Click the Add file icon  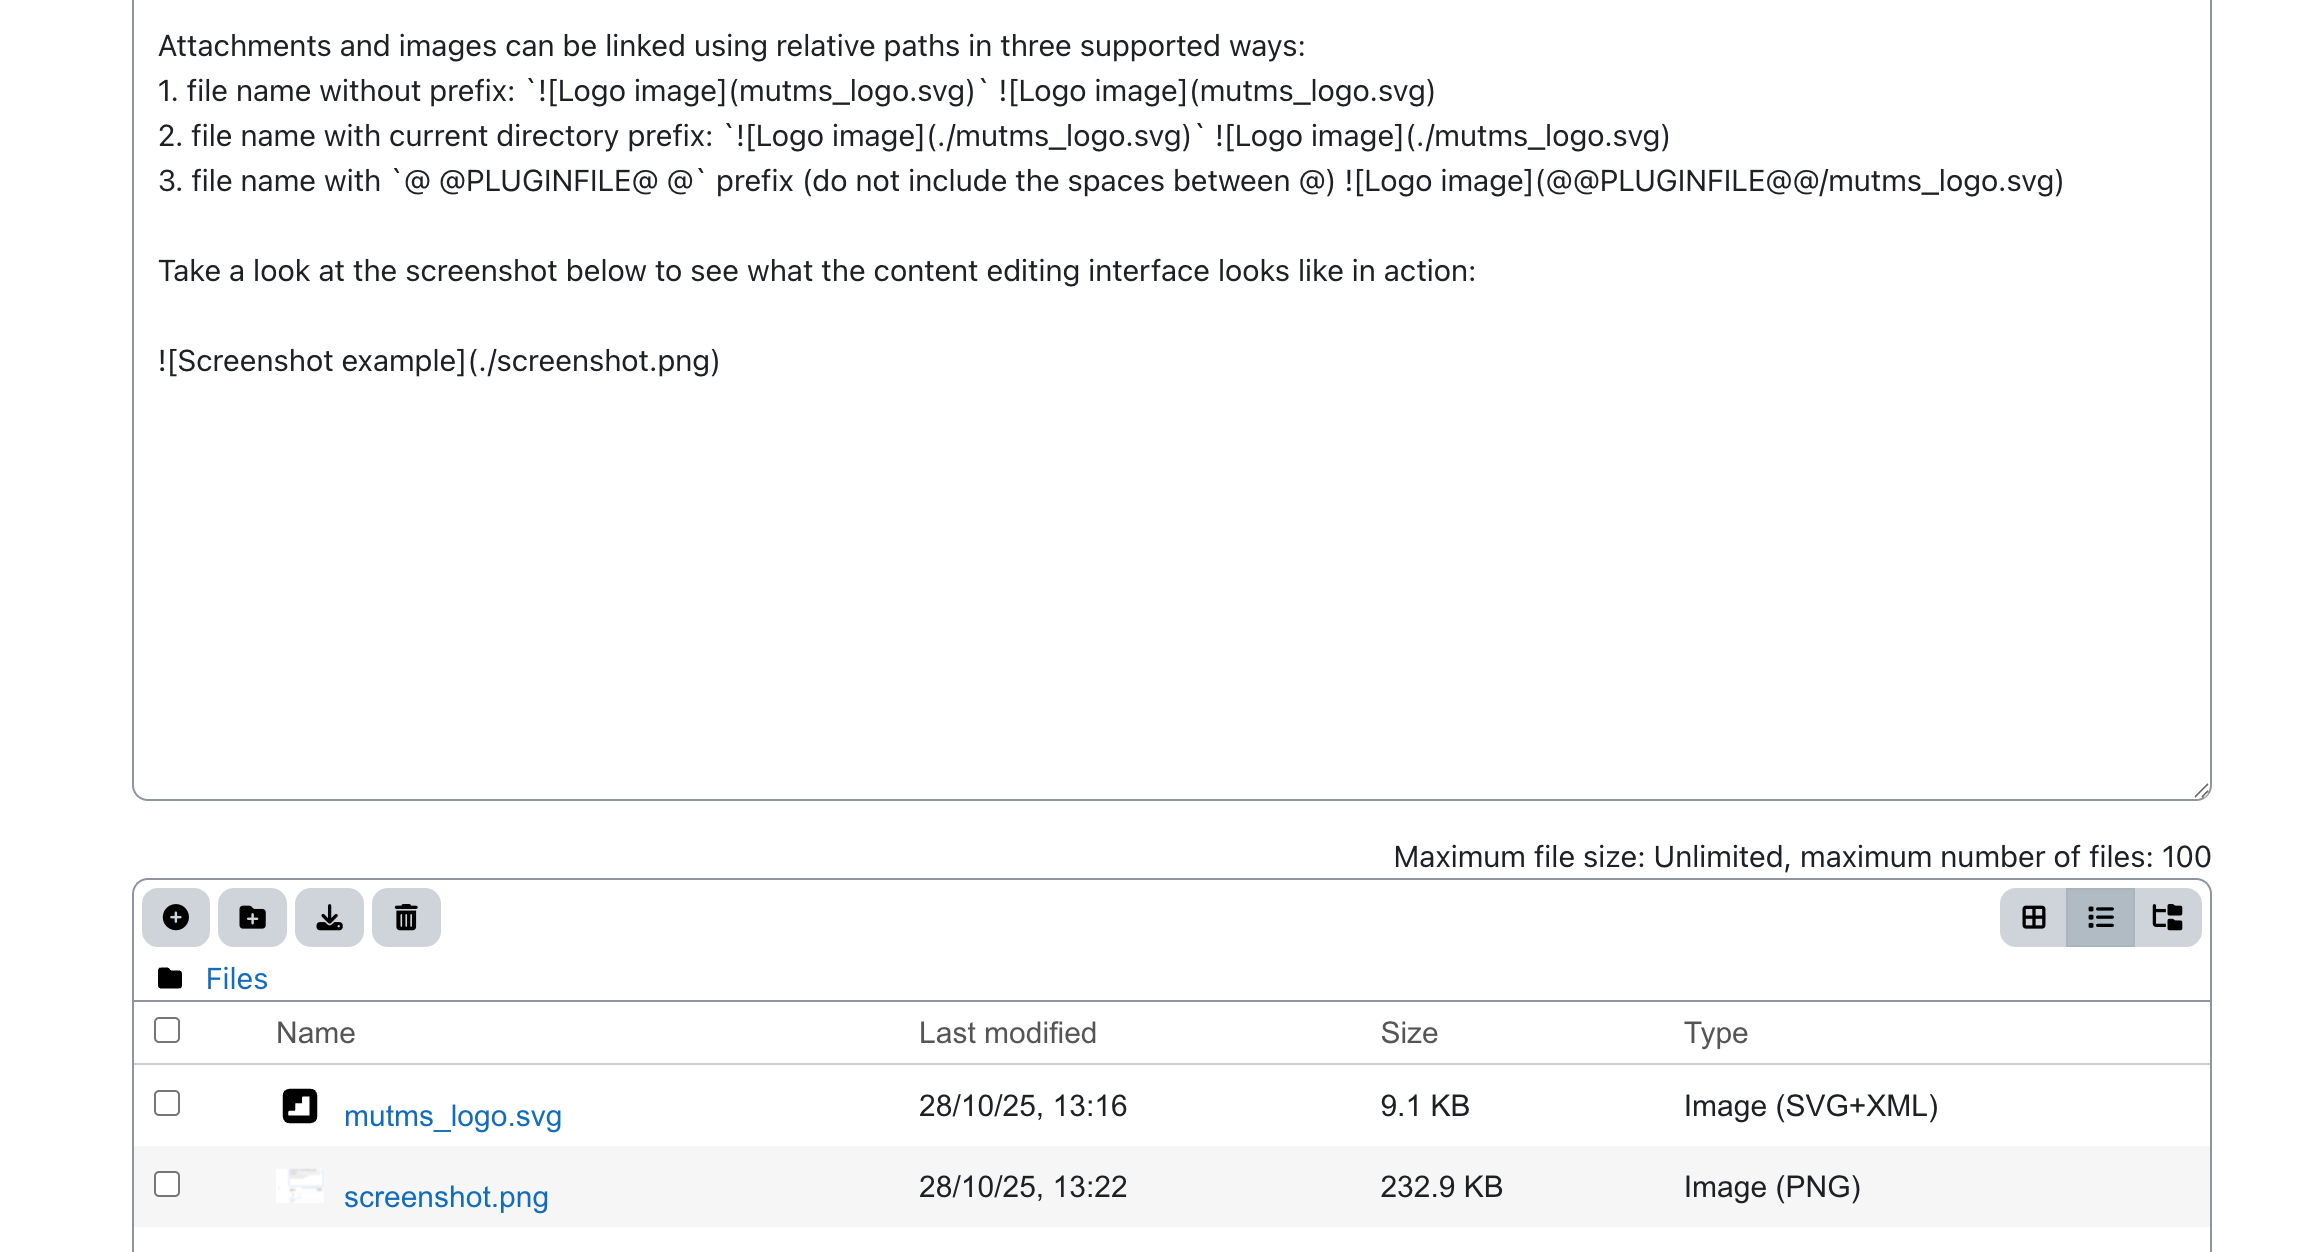pos(176,917)
